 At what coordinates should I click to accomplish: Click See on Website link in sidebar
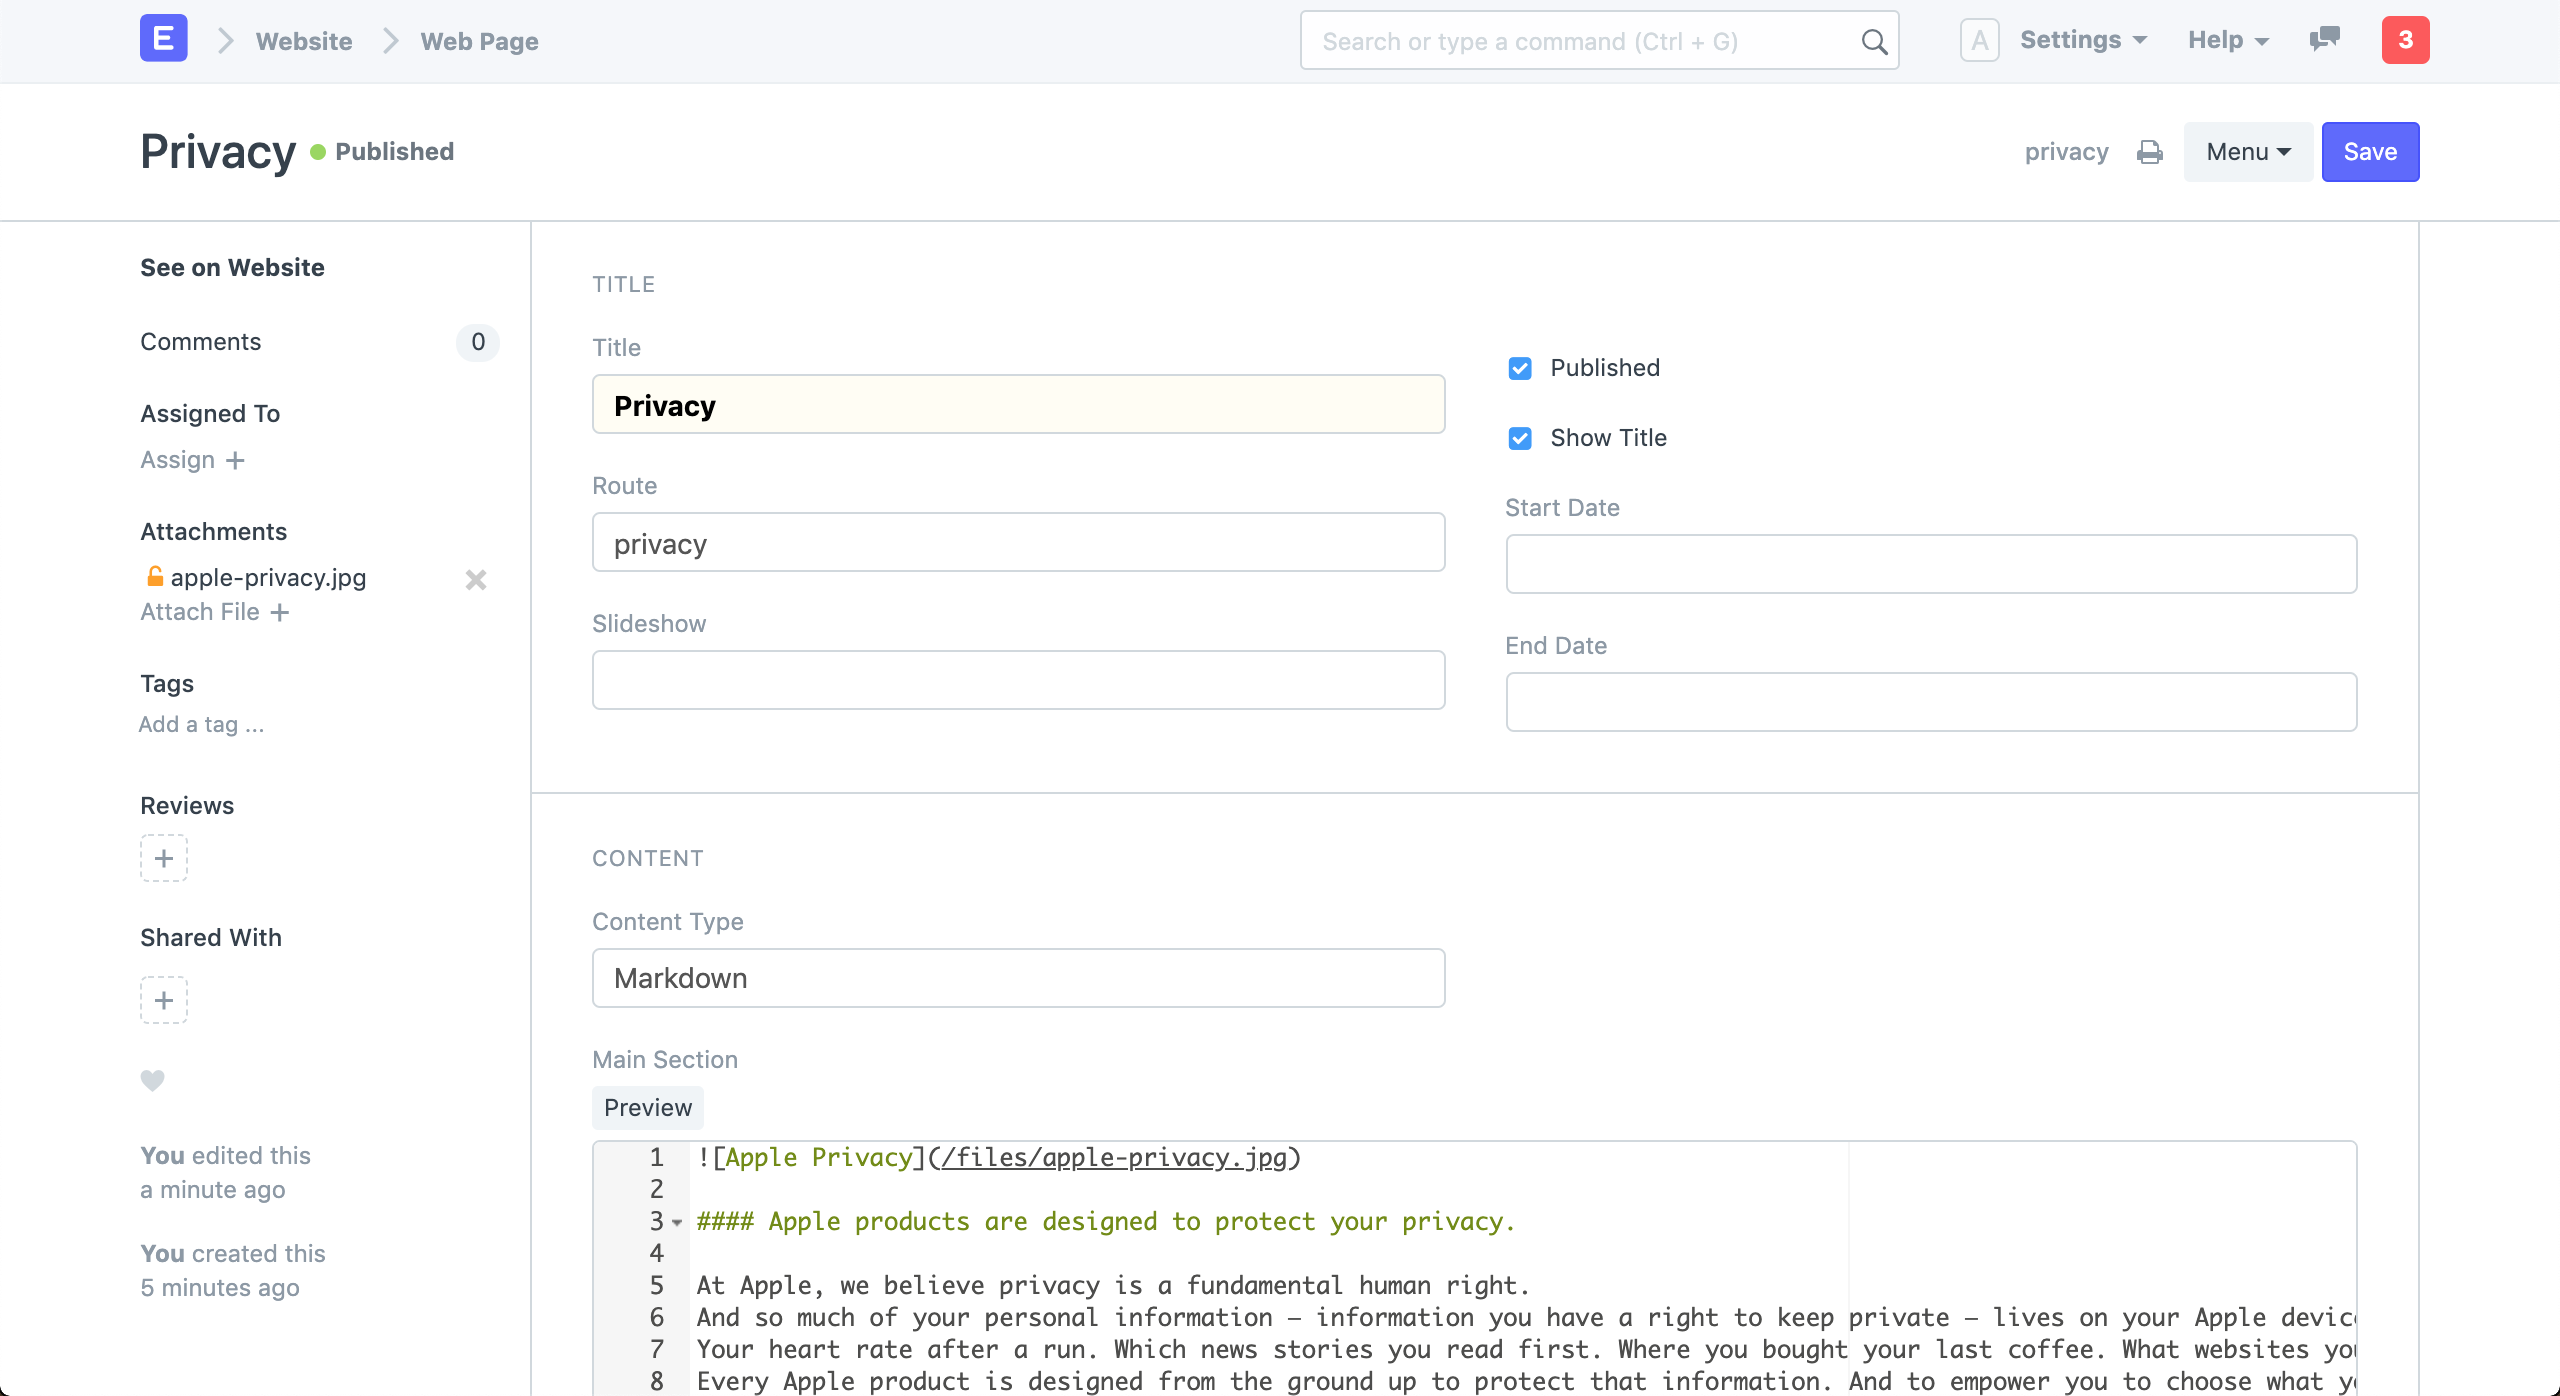click(x=232, y=266)
